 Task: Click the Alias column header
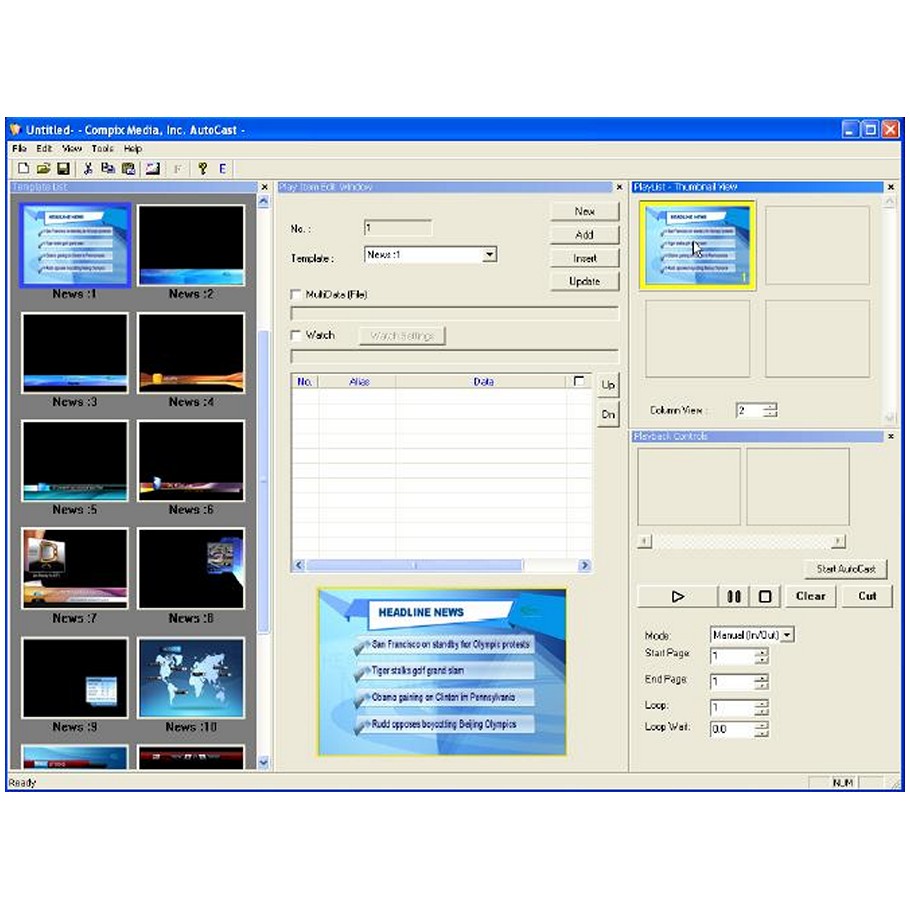tap(358, 381)
